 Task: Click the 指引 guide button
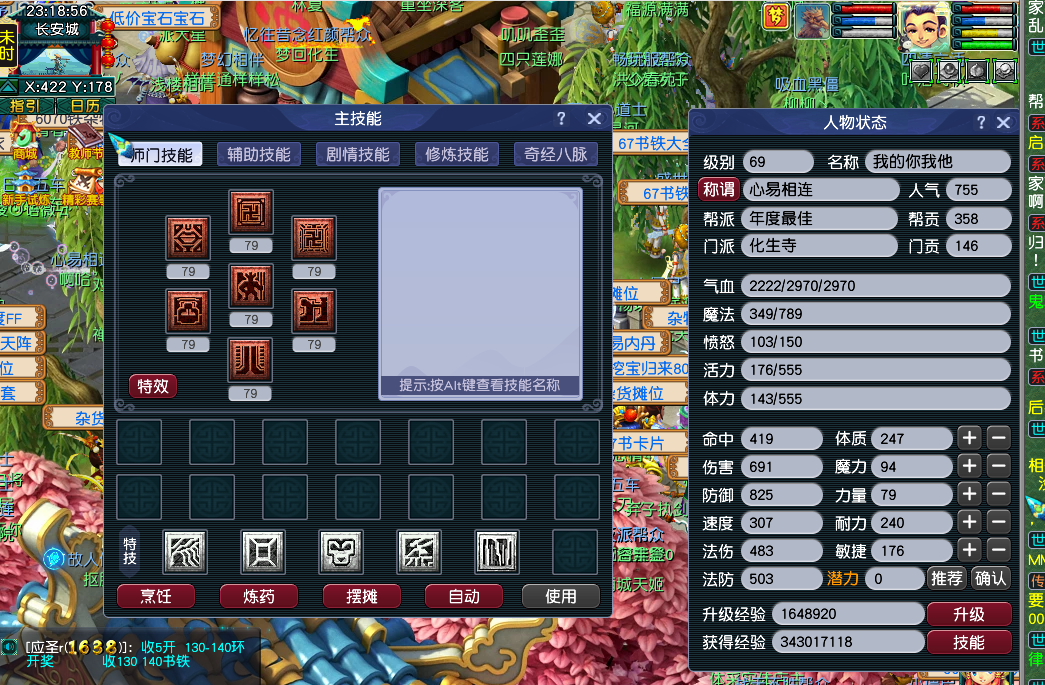[25, 105]
